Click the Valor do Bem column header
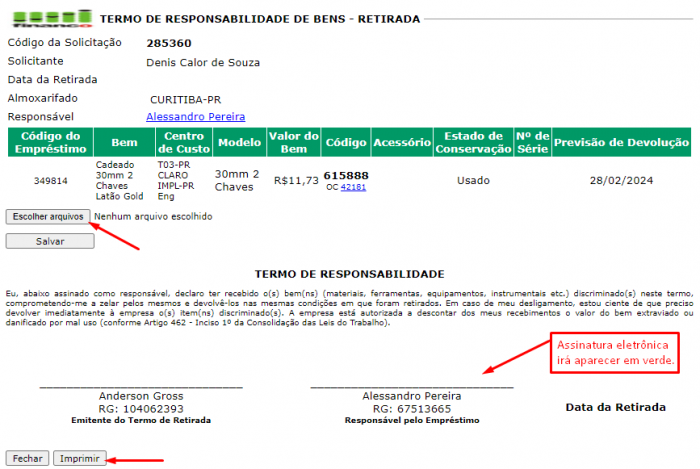The image size is (700, 469). (x=295, y=142)
